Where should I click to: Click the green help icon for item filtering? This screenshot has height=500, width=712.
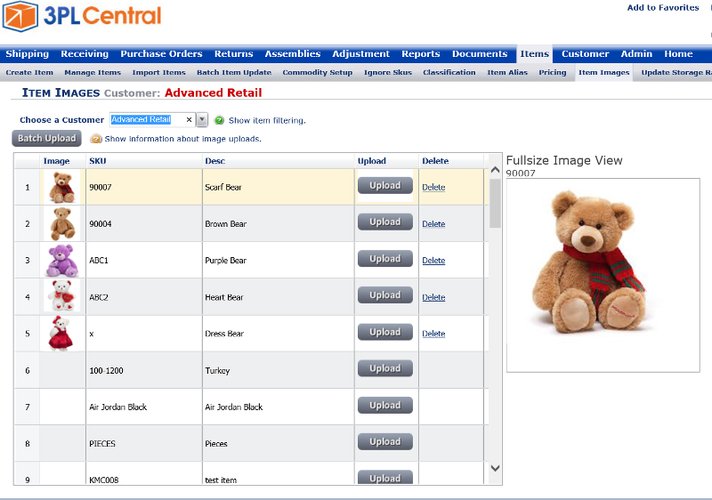pyautogui.click(x=219, y=120)
